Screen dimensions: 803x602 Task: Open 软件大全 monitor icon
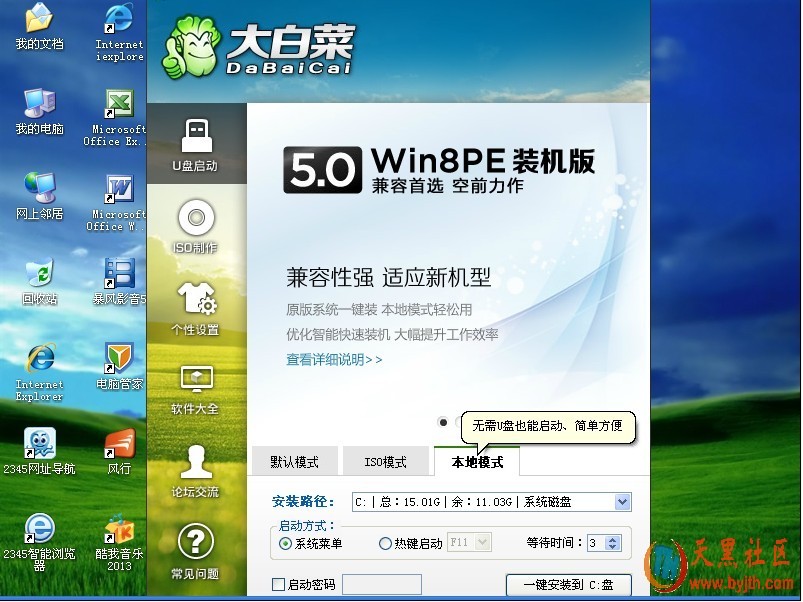click(x=196, y=387)
